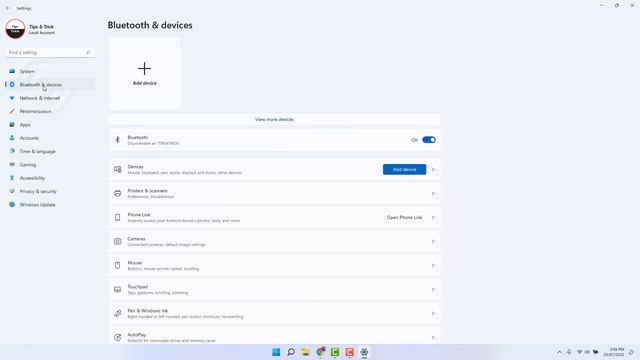This screenshot has width=640, height=360.
Task: Click the Phone Link phone icon
Action: [118, 218]
